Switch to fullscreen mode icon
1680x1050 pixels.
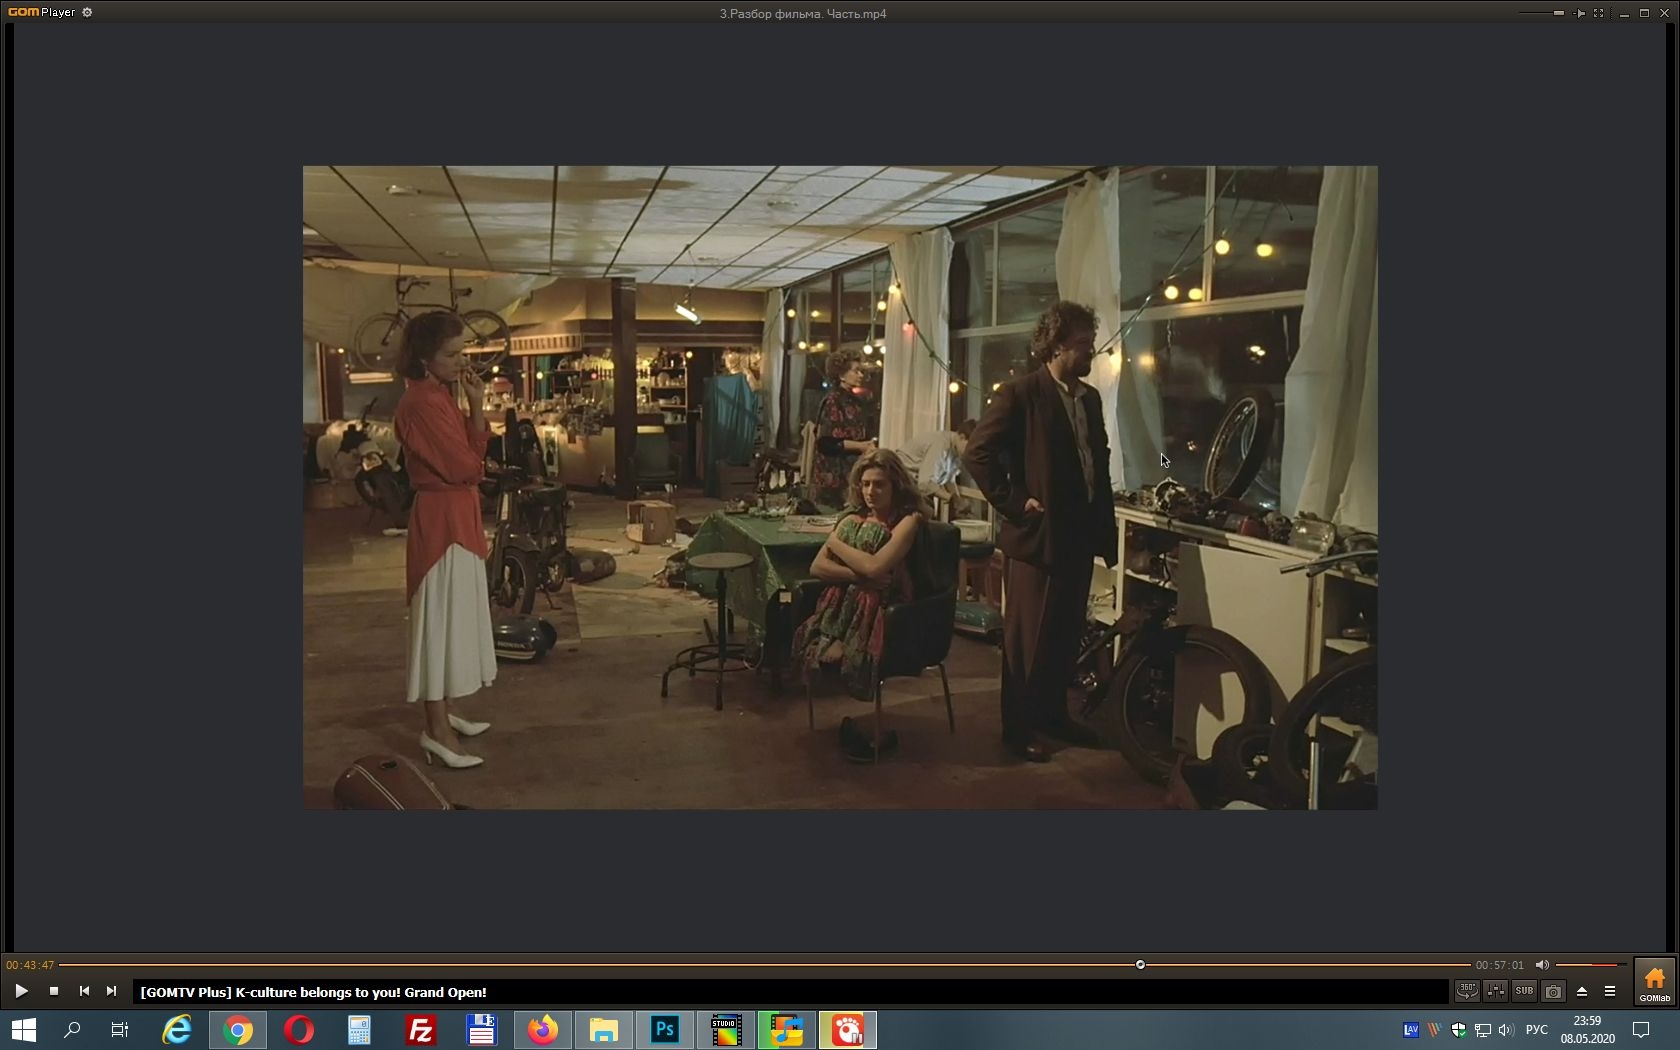coord(1598,13)
